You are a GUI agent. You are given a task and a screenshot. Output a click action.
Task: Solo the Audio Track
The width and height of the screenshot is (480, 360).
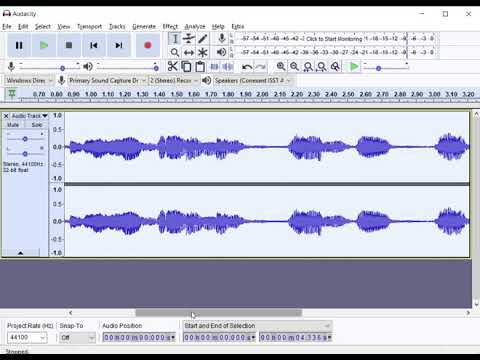[37, 125]
